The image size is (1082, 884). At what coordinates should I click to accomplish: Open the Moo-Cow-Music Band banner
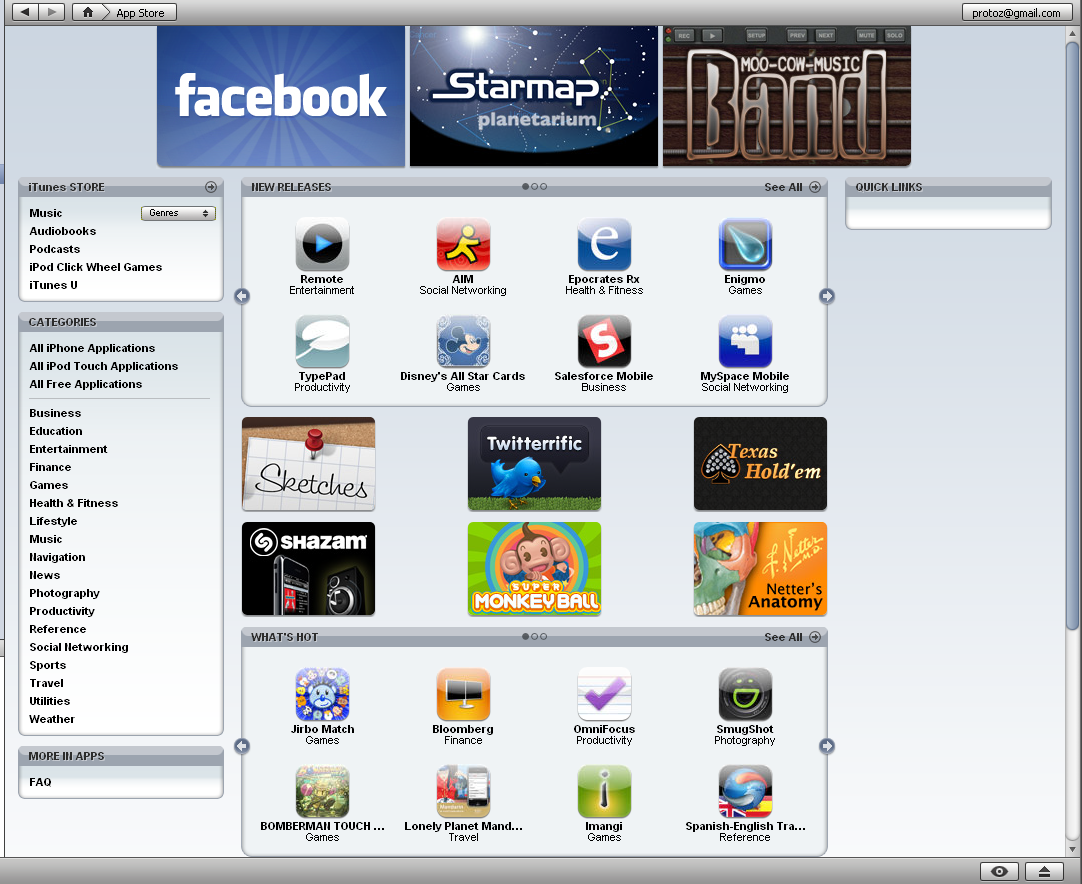pyautogui.click(x=787, y=96)
